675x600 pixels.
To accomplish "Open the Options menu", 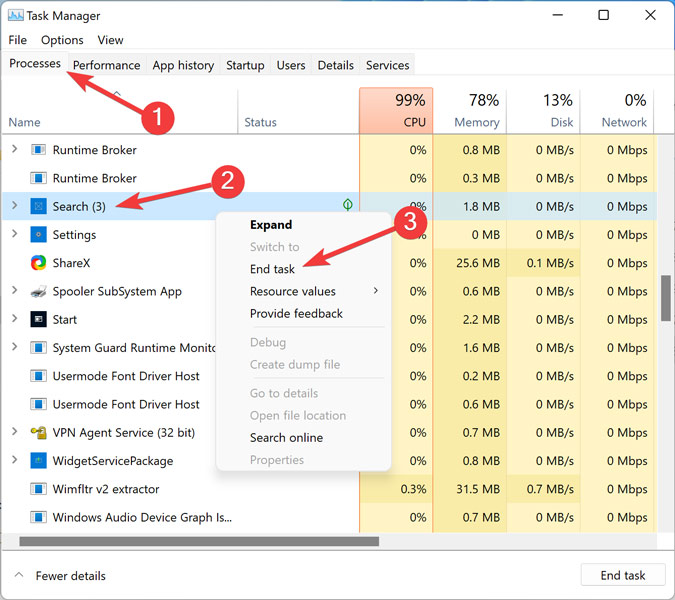I will [62, 40].
